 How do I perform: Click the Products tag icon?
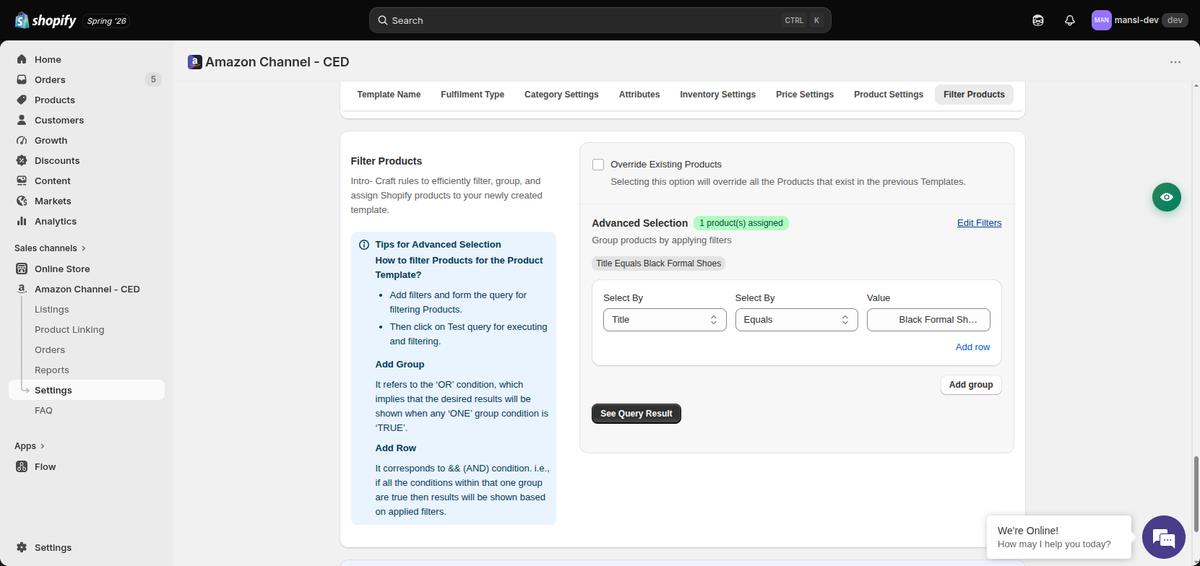point(22,100)
